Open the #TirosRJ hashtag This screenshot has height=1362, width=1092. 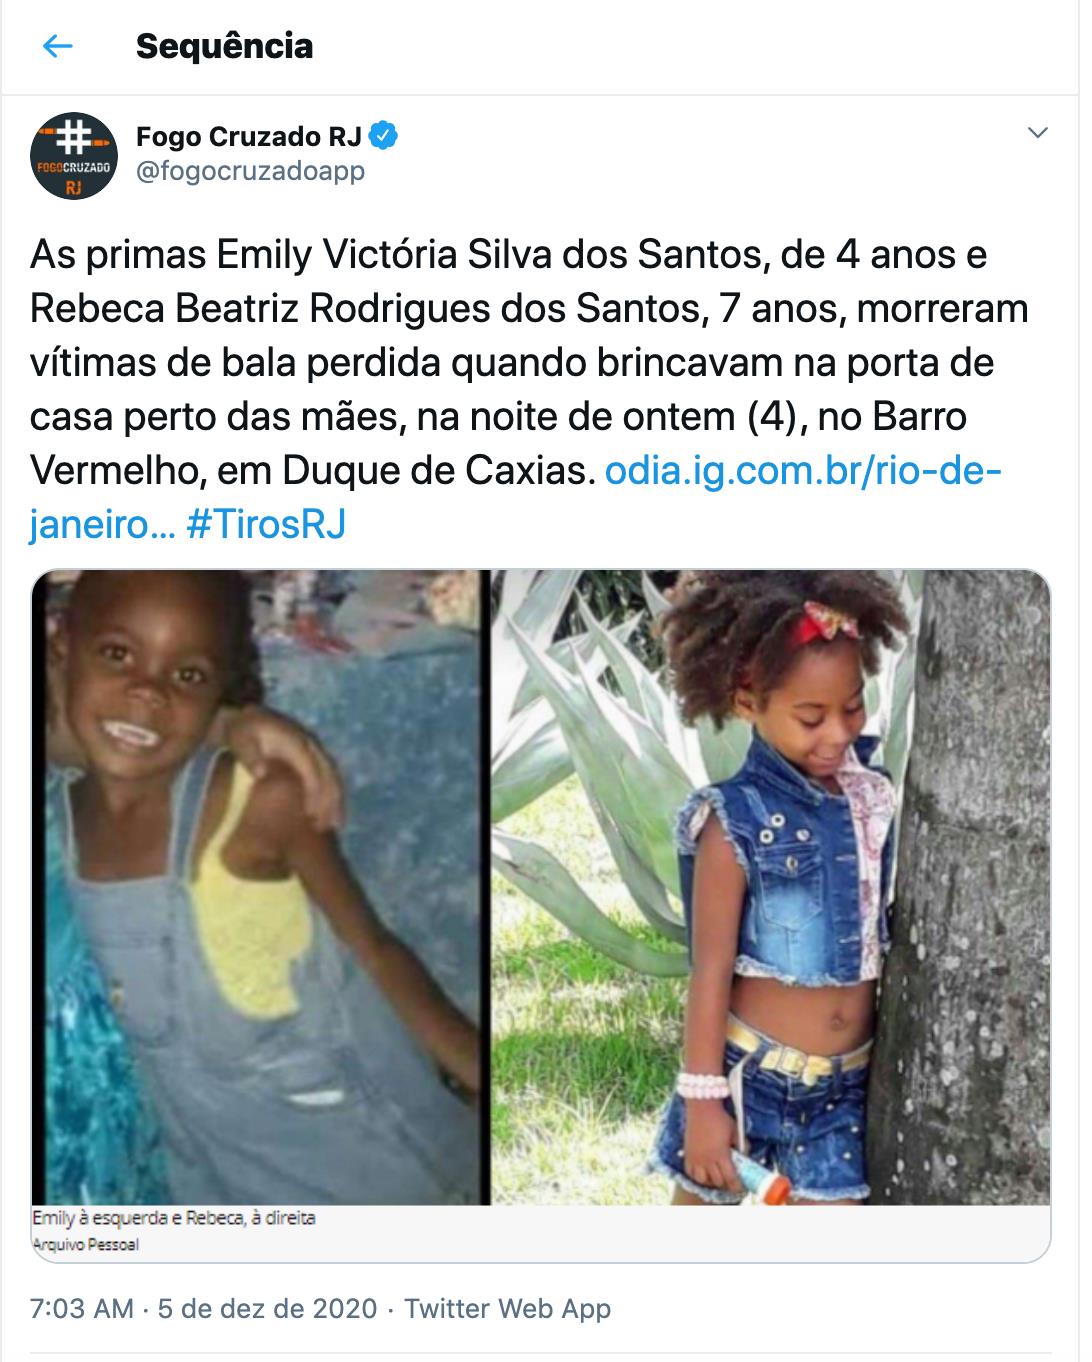pos(266,524)
